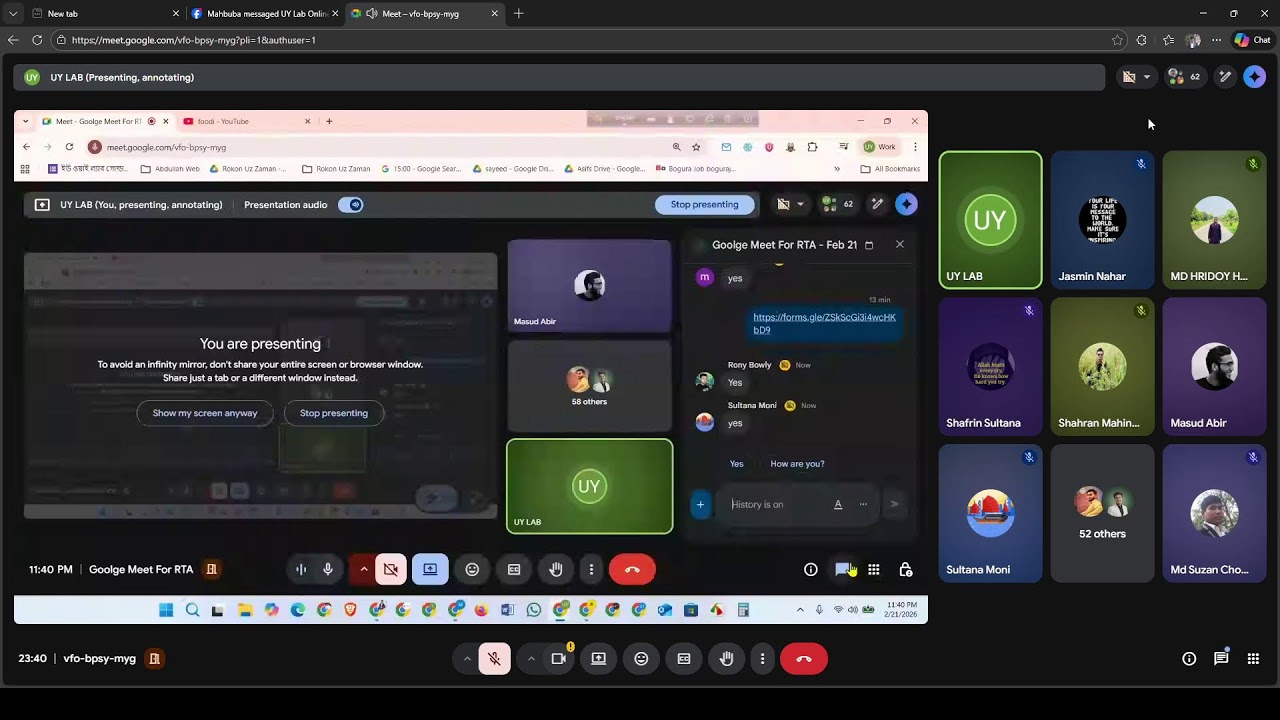Reload the page with the outer browser refresh icon
This screenshot has width=1280, height=720.
(37, 40)
